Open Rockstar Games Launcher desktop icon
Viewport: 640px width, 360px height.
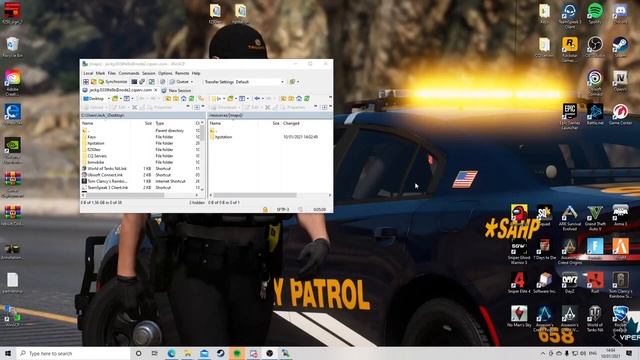click(570, 49)
